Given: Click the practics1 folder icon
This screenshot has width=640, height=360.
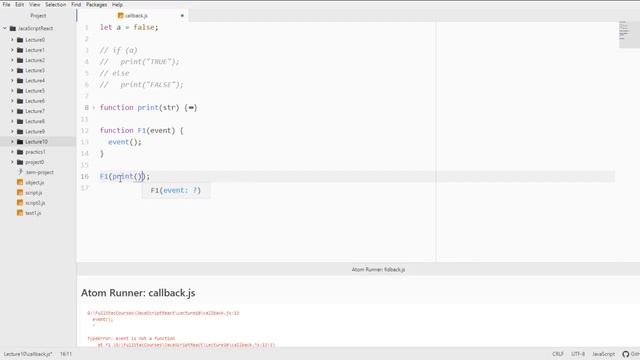Looking at the screenshot, I should pos(20,152).
